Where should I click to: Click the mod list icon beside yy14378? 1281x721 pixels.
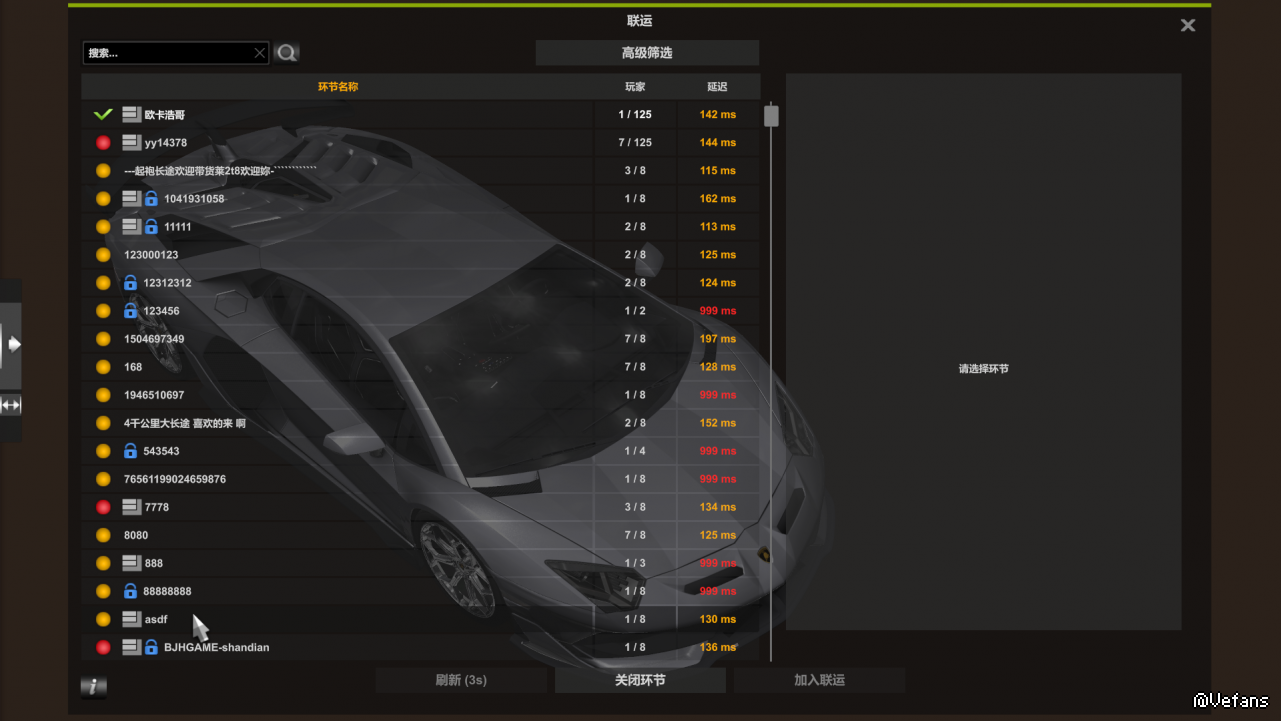132,143
